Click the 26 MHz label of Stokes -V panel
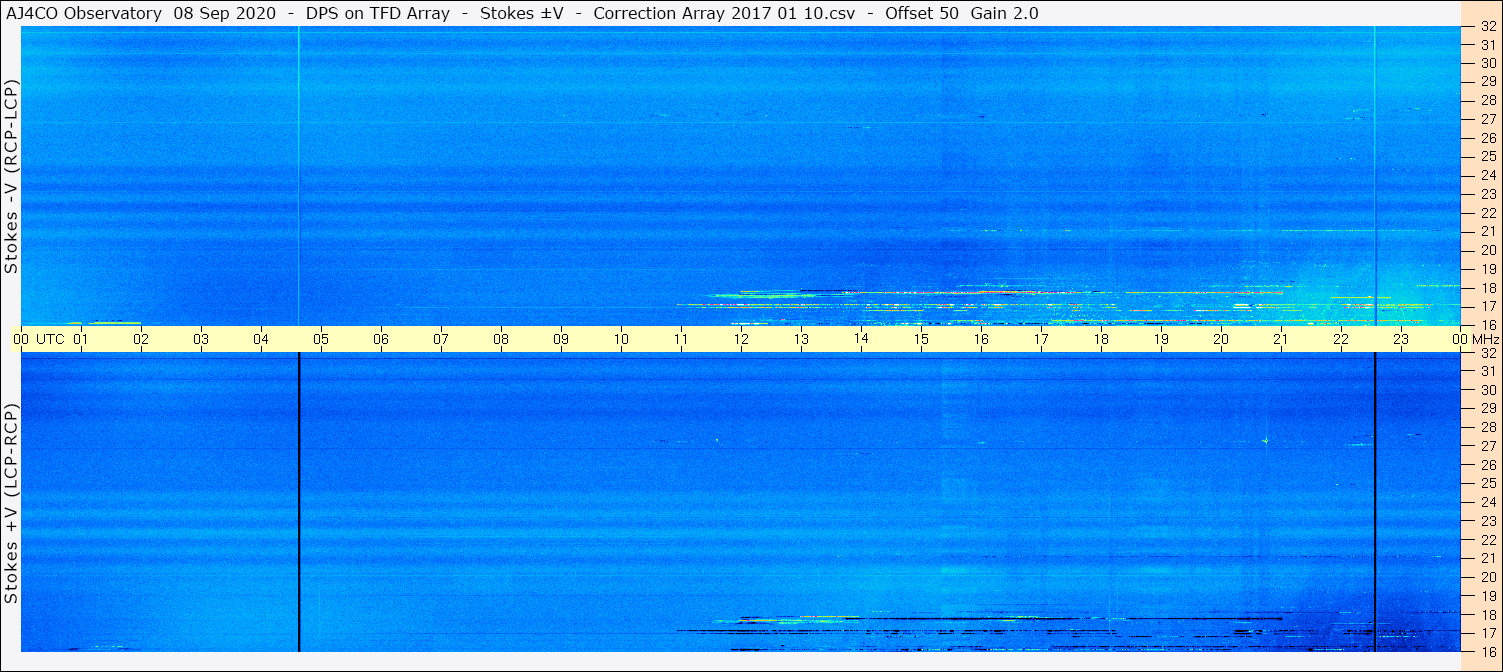 pos(1487,137)
